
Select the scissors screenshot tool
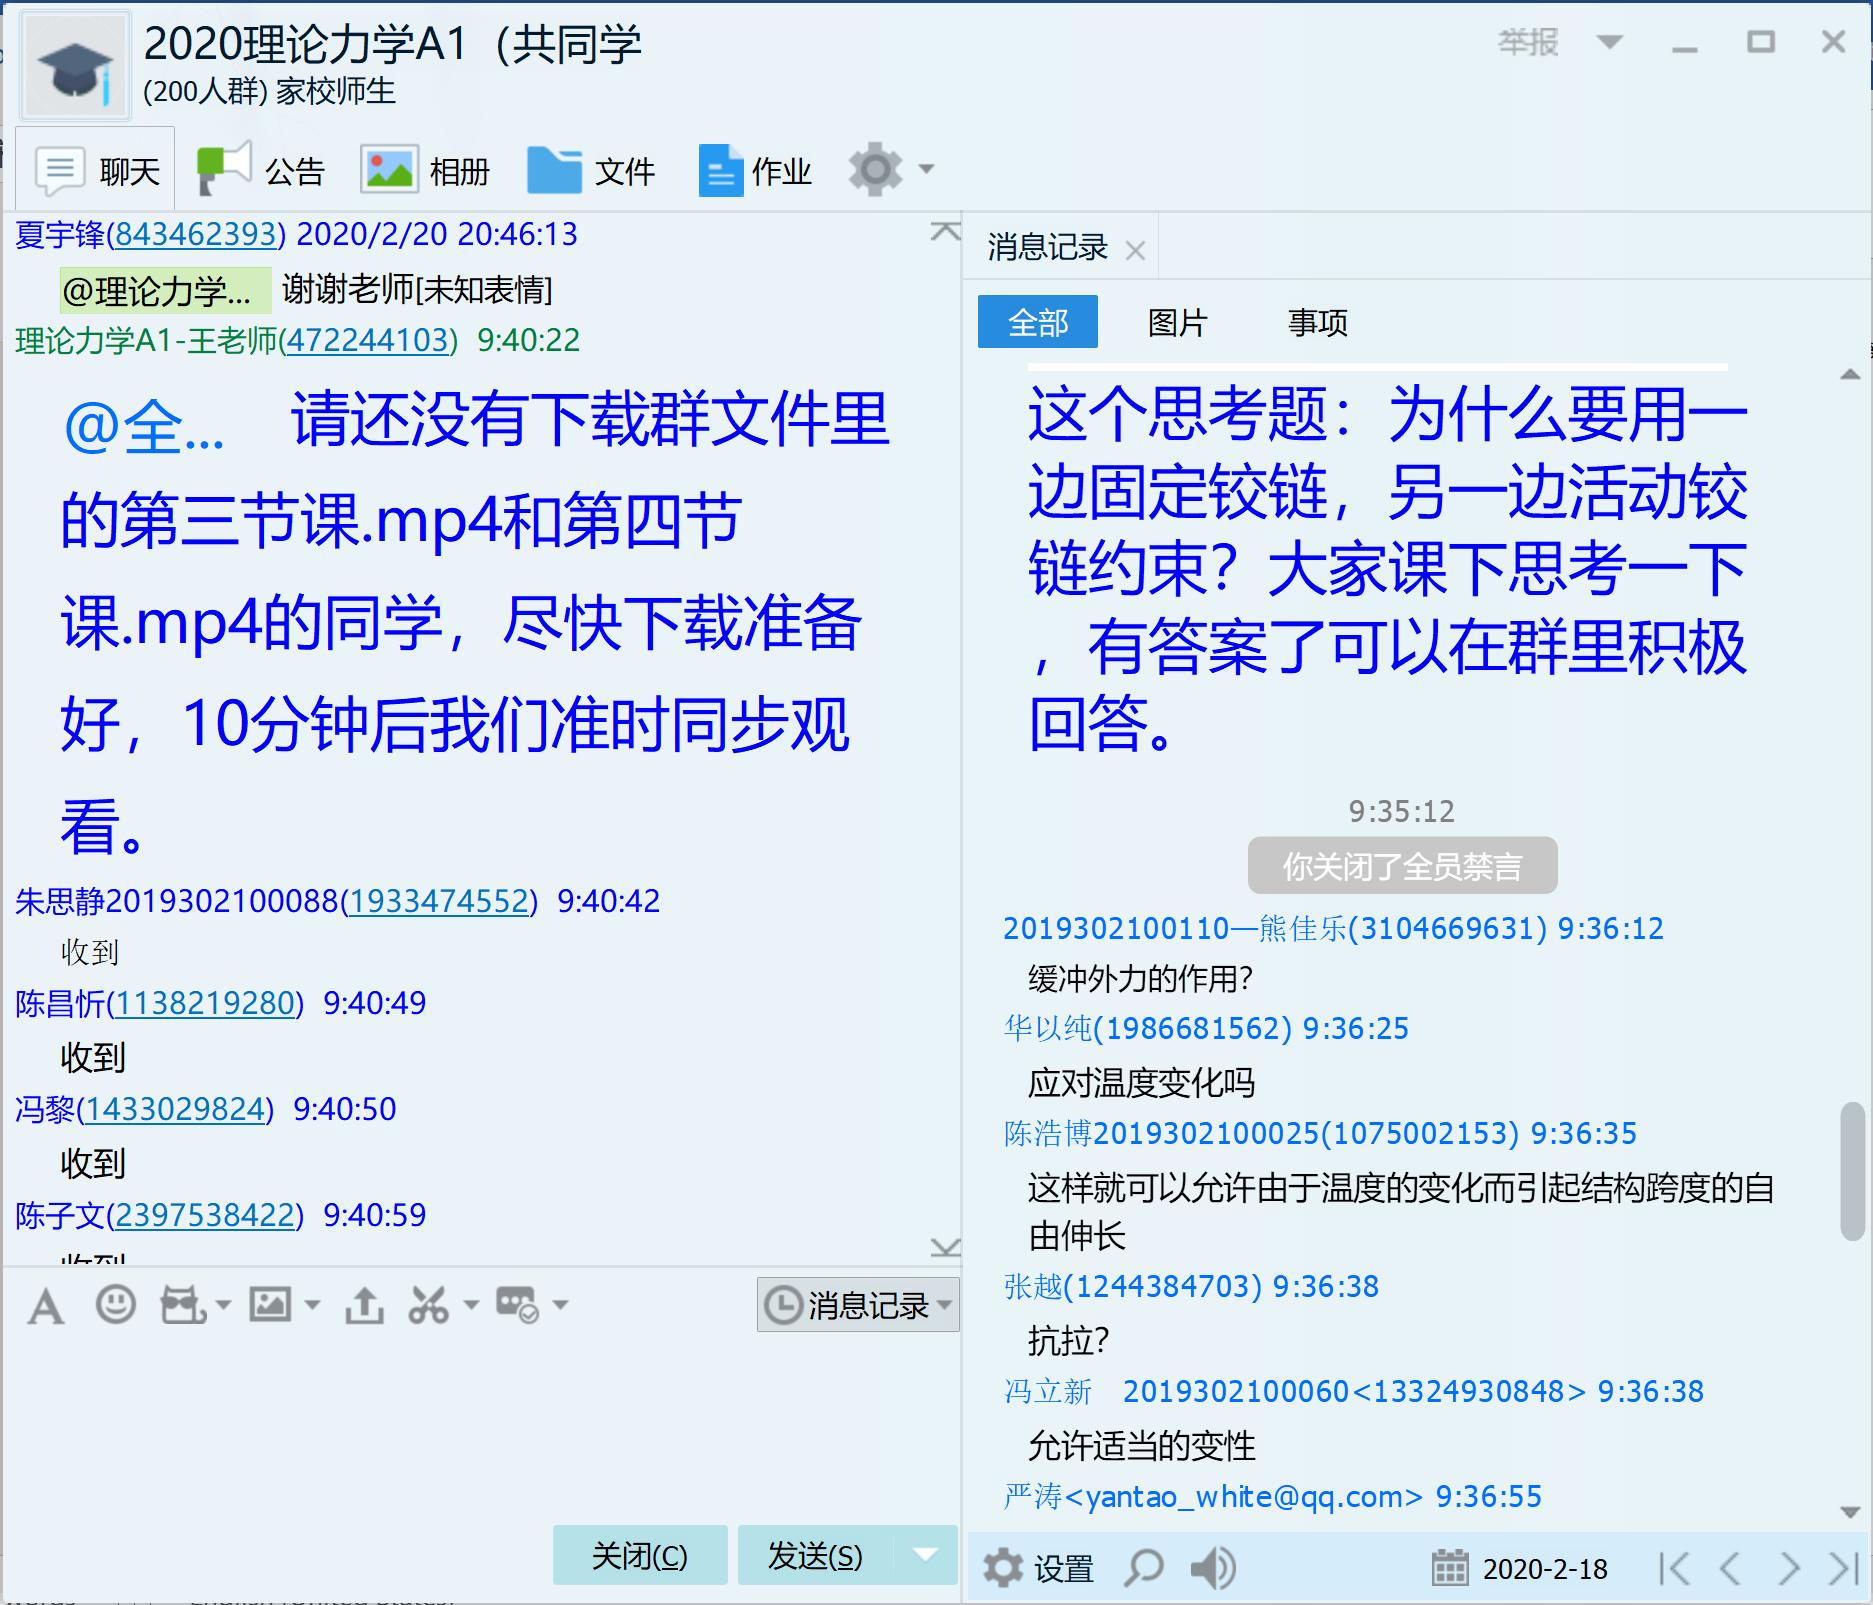point(429,1306)
